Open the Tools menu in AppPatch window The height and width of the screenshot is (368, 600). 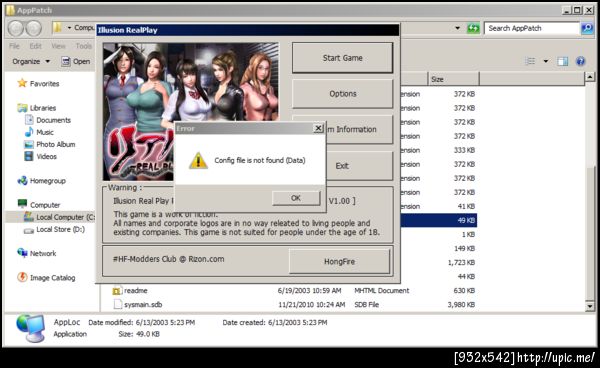pos(83,46)
